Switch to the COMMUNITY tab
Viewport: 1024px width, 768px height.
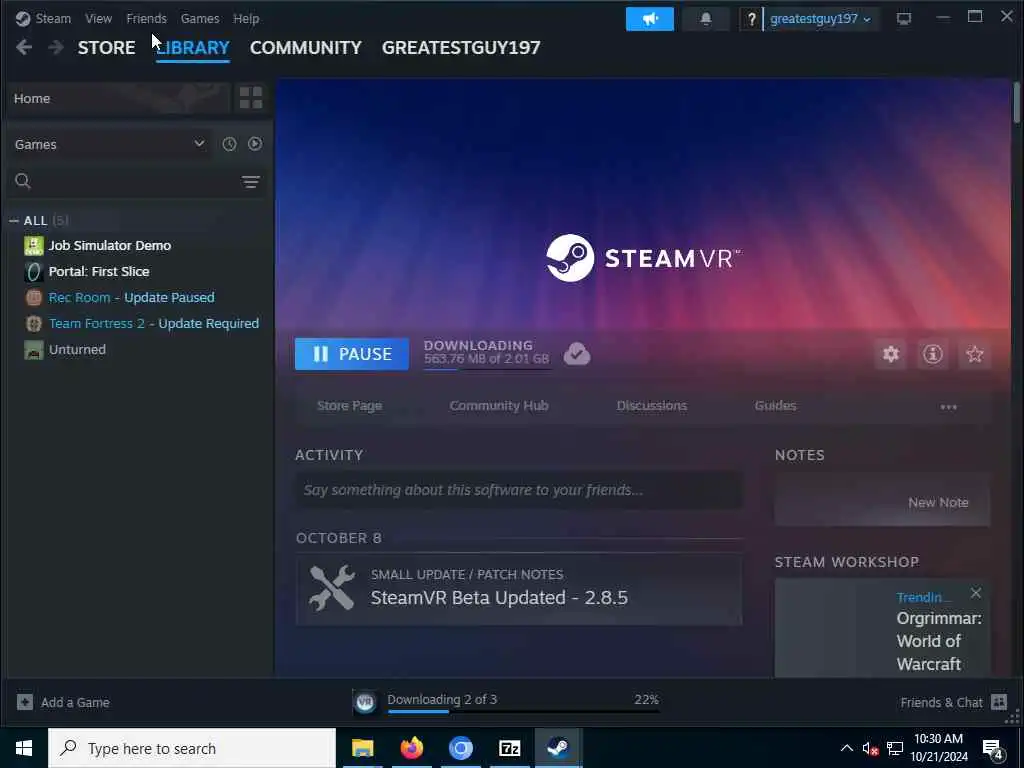click(x=306, y=48)
